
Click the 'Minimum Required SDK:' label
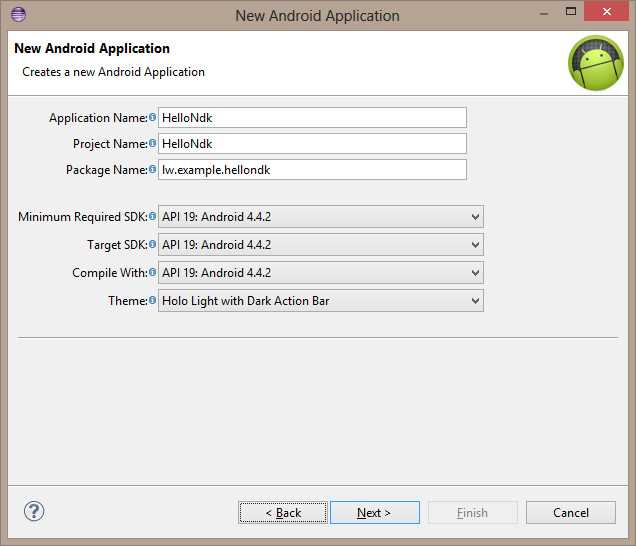tap(83, 217)
